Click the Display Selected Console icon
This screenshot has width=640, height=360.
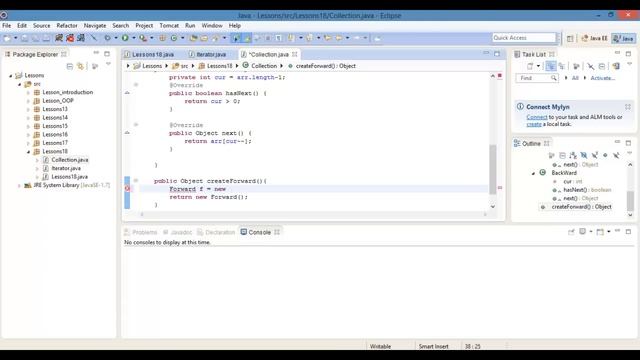point(582,232)
